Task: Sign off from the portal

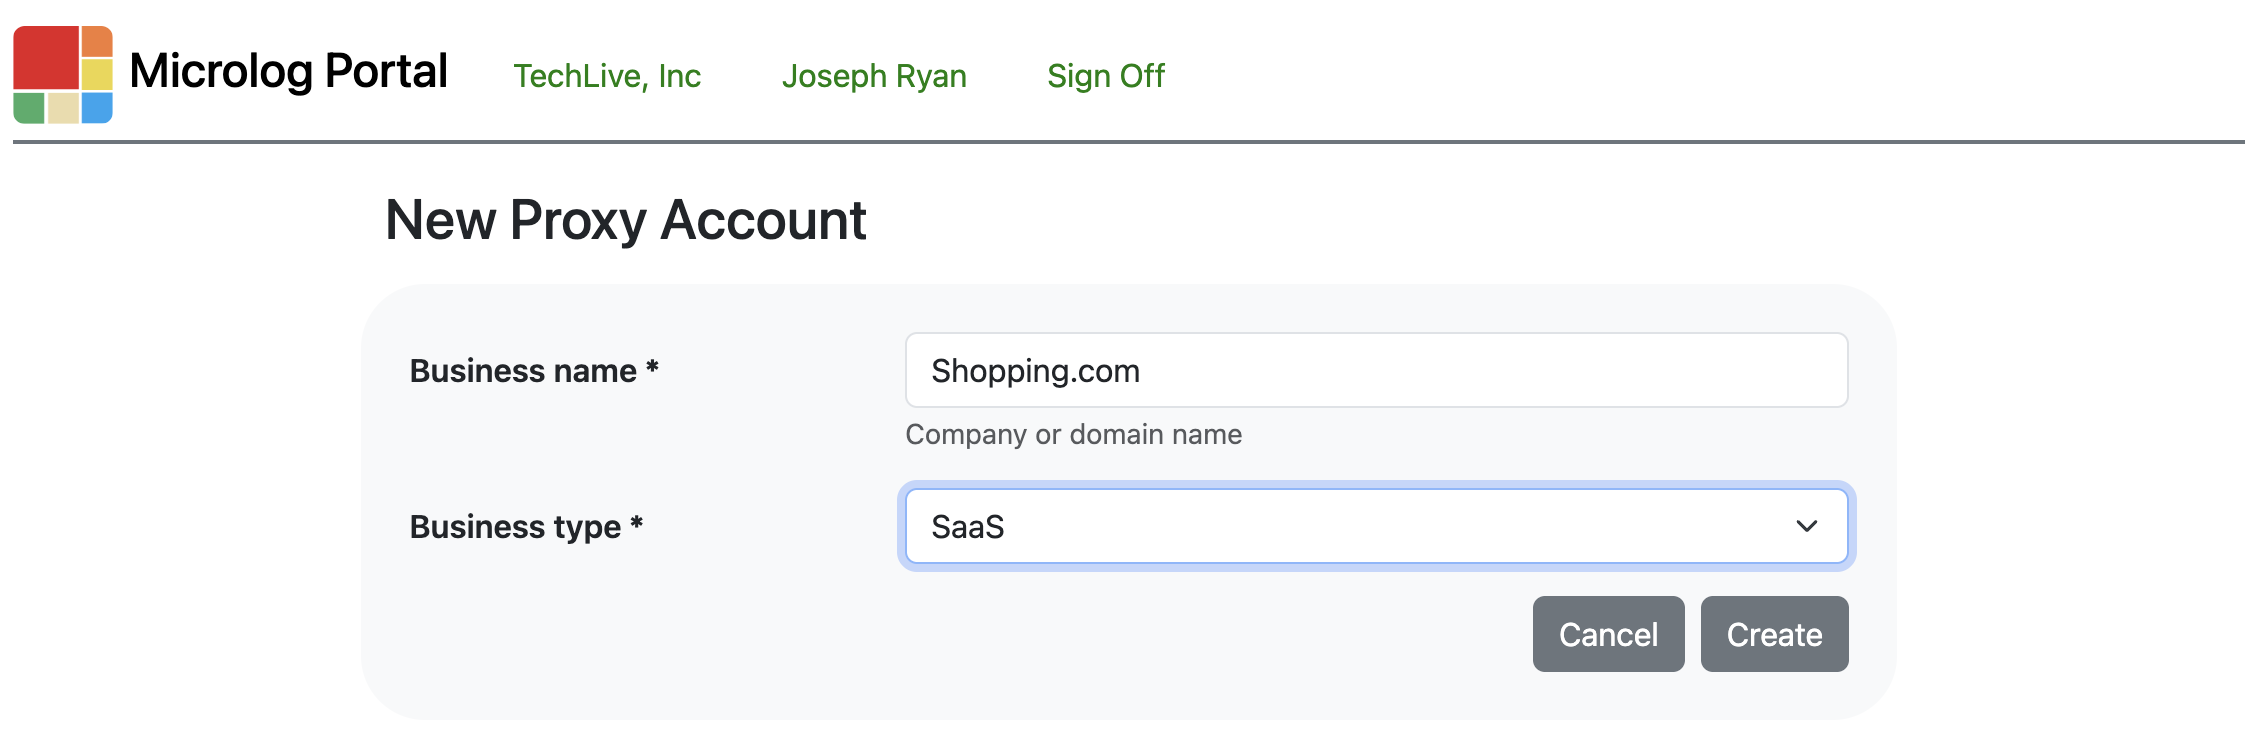Action: [1105, 76]
